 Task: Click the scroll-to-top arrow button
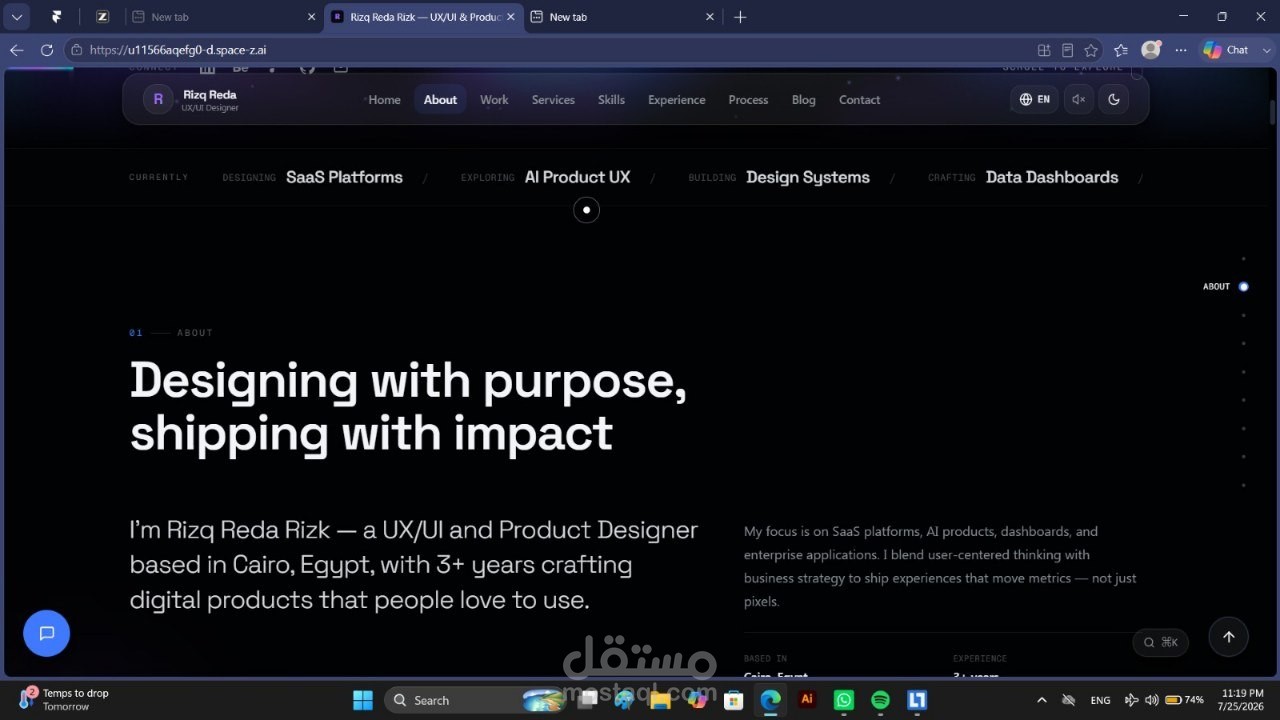click(x=1229, y=637)
